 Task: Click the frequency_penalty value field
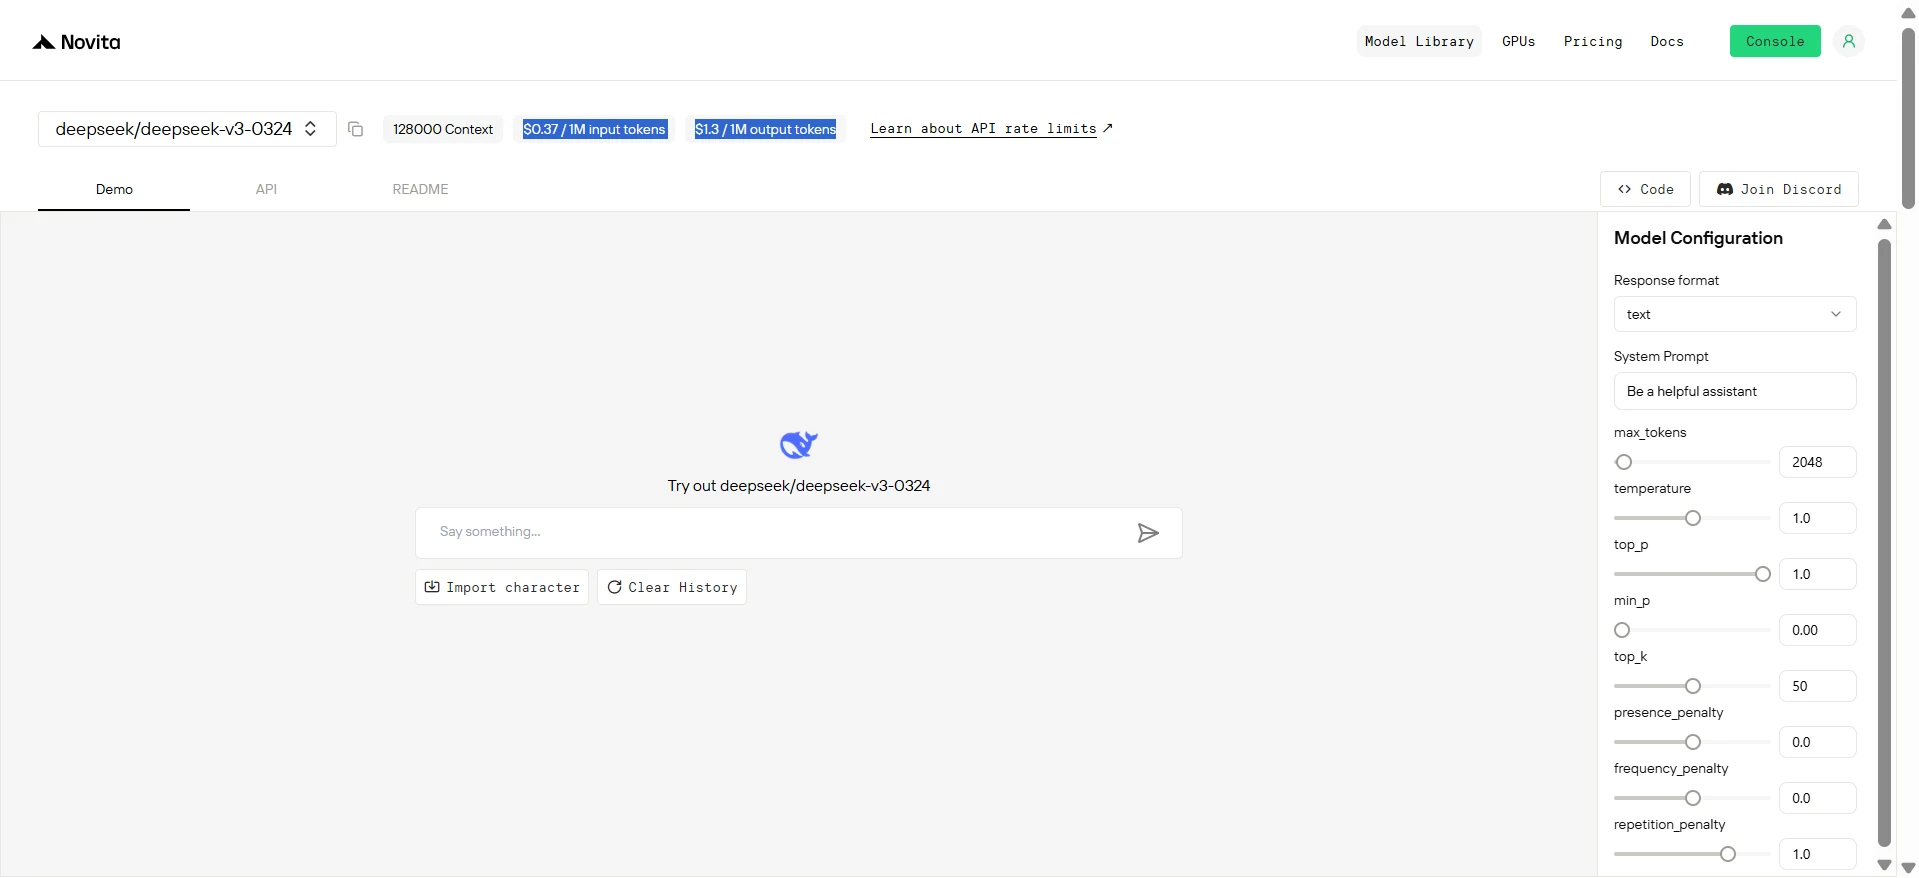1818,798
